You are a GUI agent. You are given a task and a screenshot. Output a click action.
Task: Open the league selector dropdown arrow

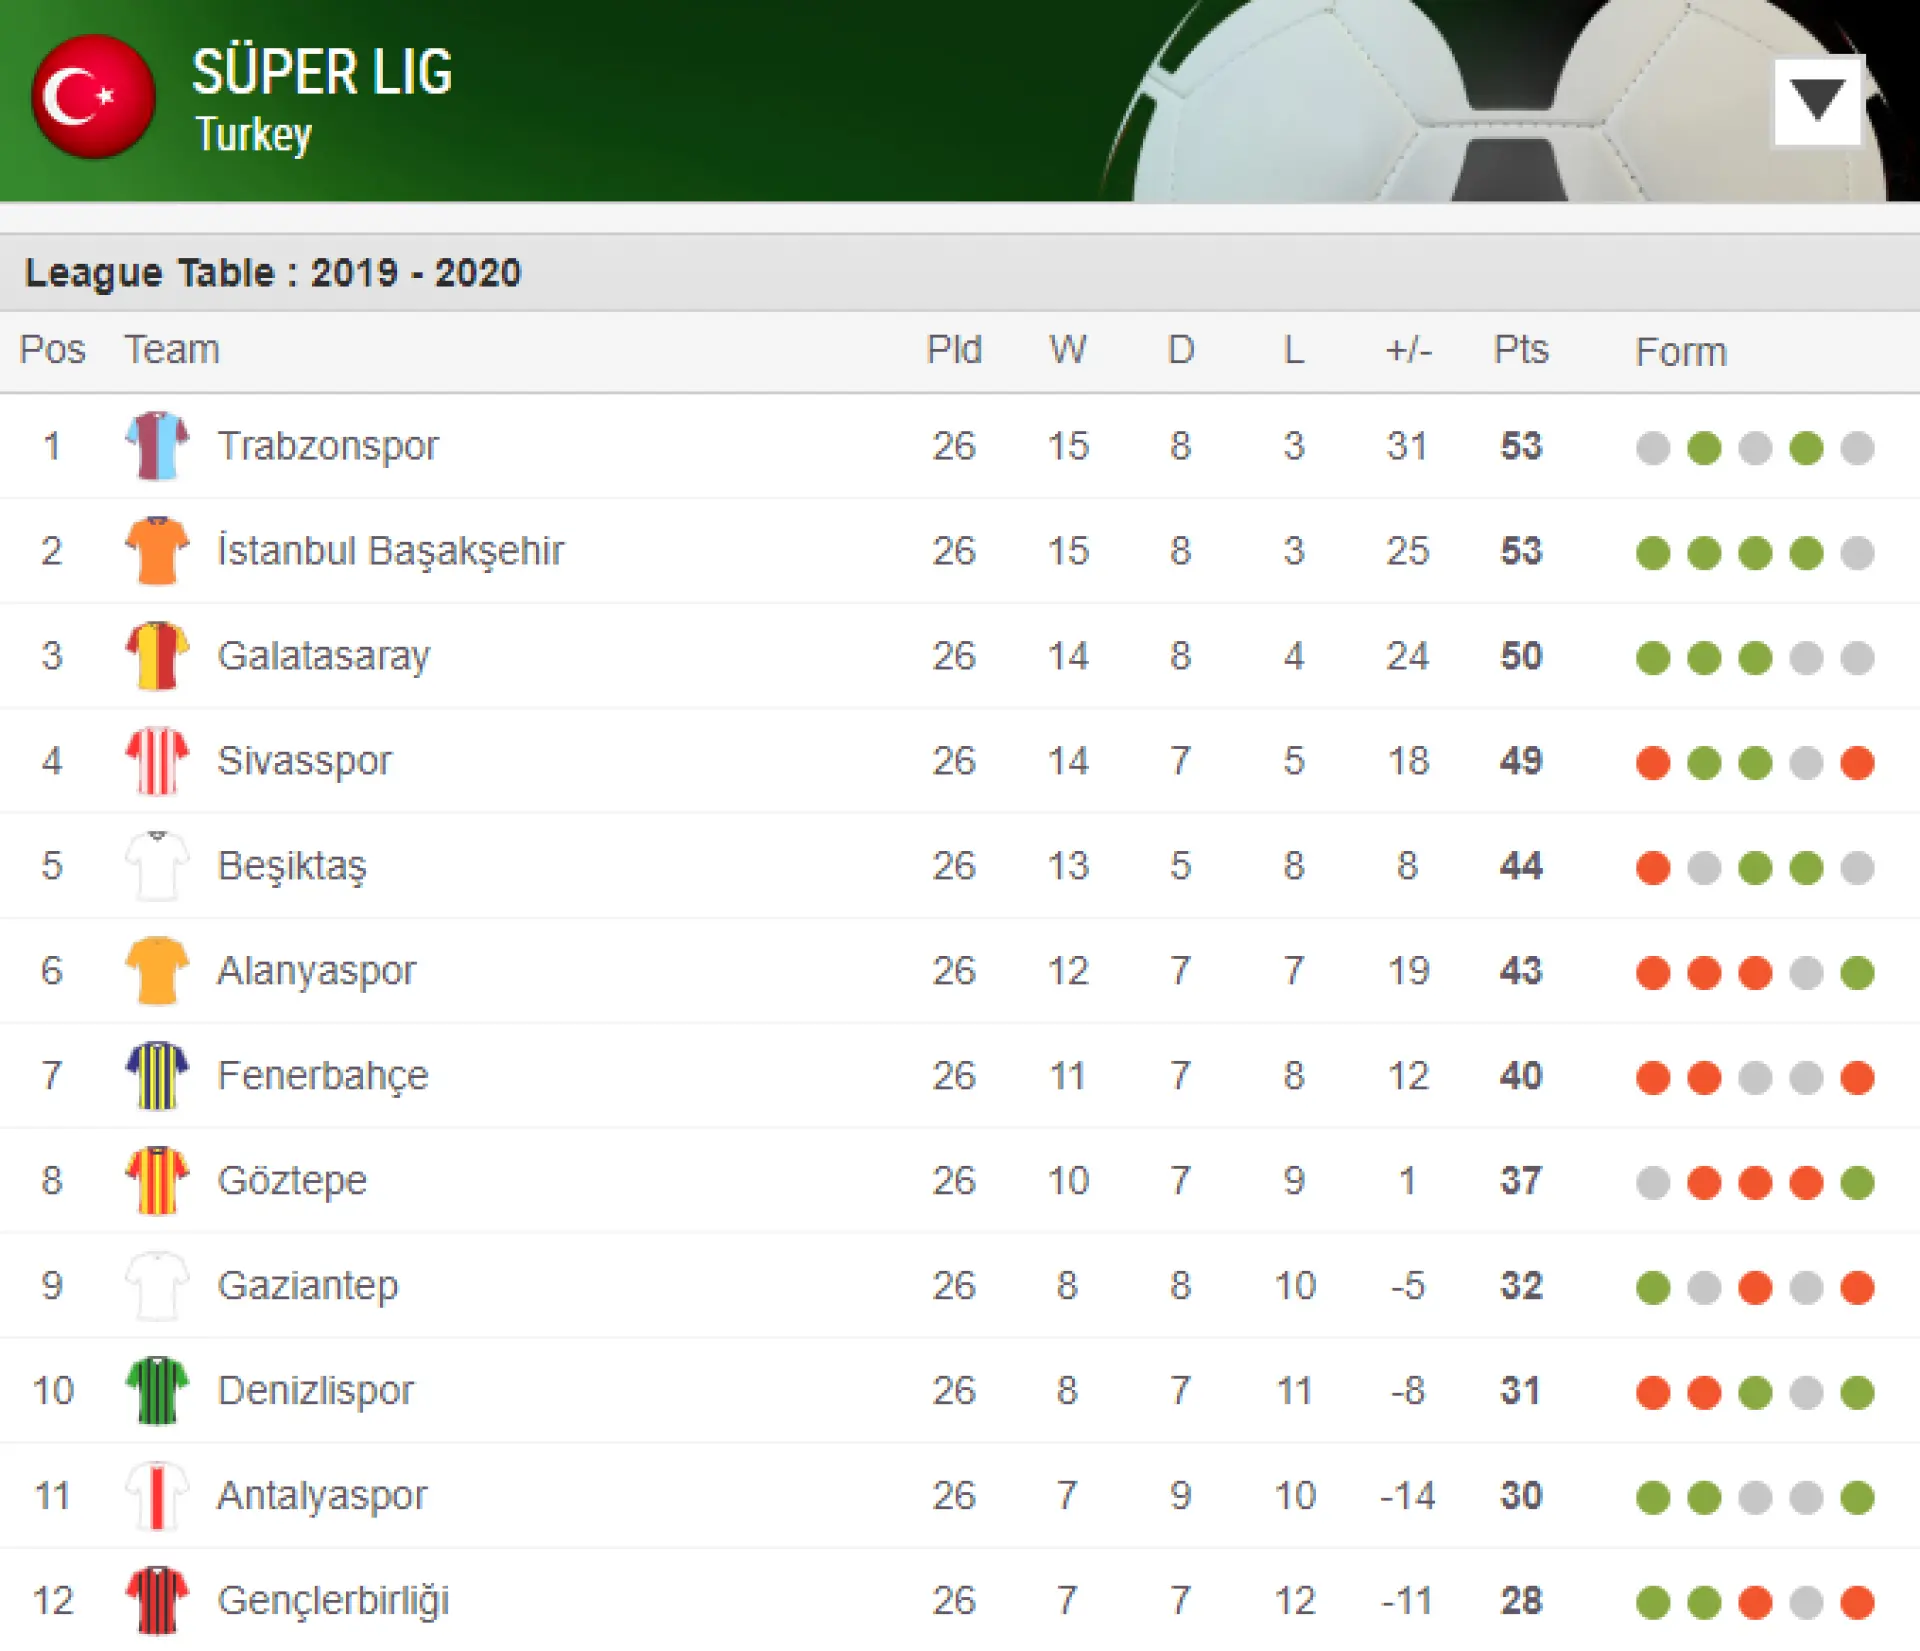coord(1817,101)
